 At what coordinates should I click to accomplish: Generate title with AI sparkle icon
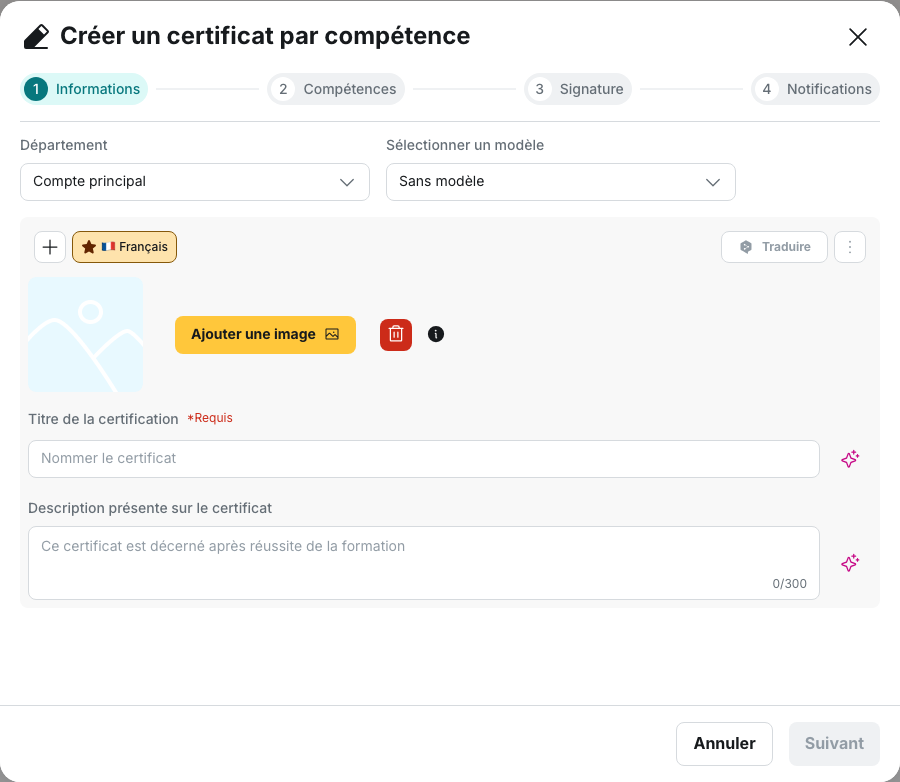[850, 459]
